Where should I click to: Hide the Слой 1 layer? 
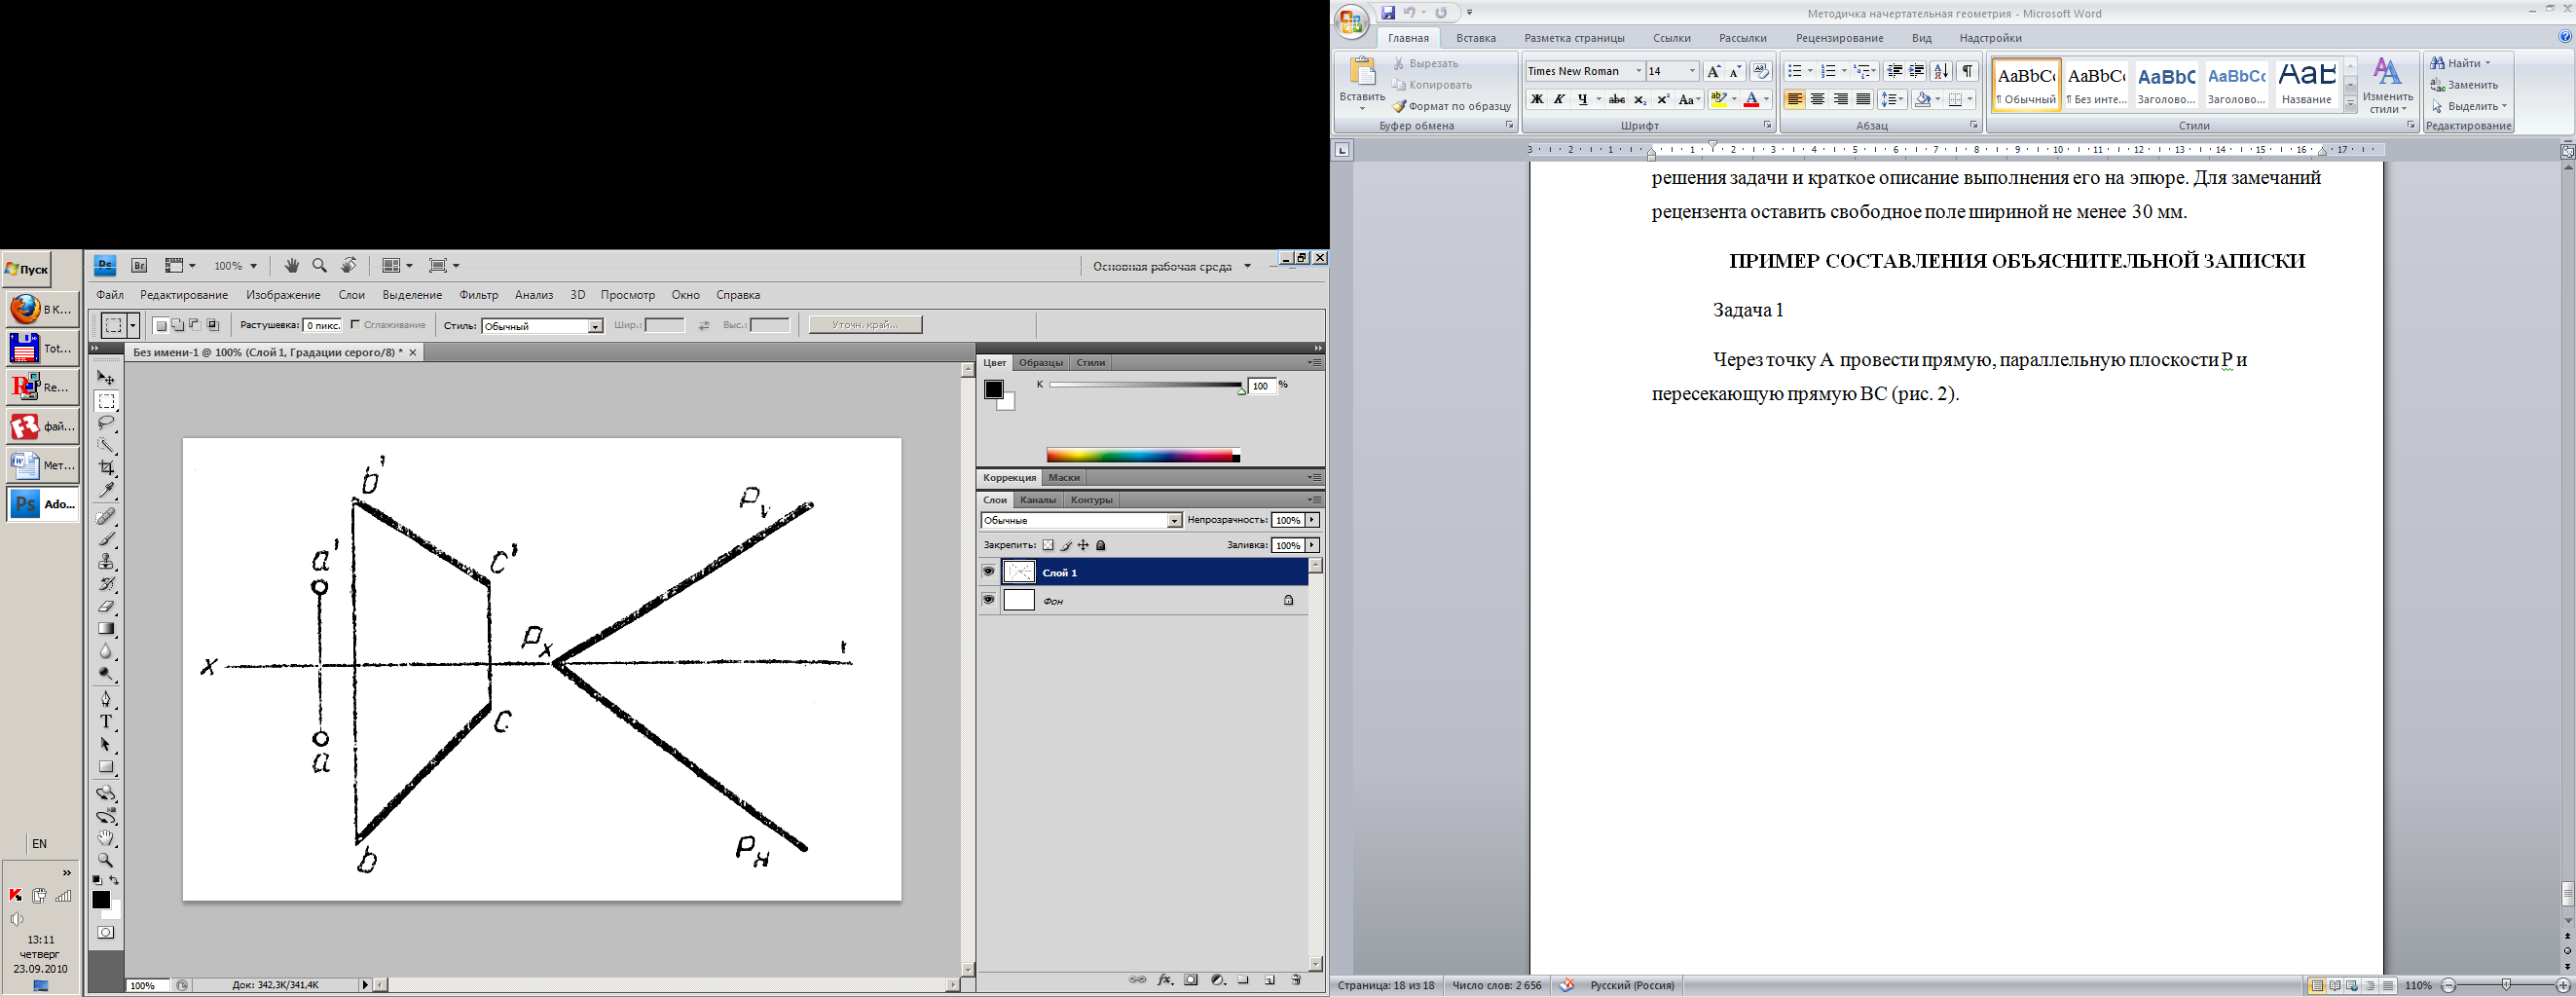pyautogui.click(x=988, y=572)
